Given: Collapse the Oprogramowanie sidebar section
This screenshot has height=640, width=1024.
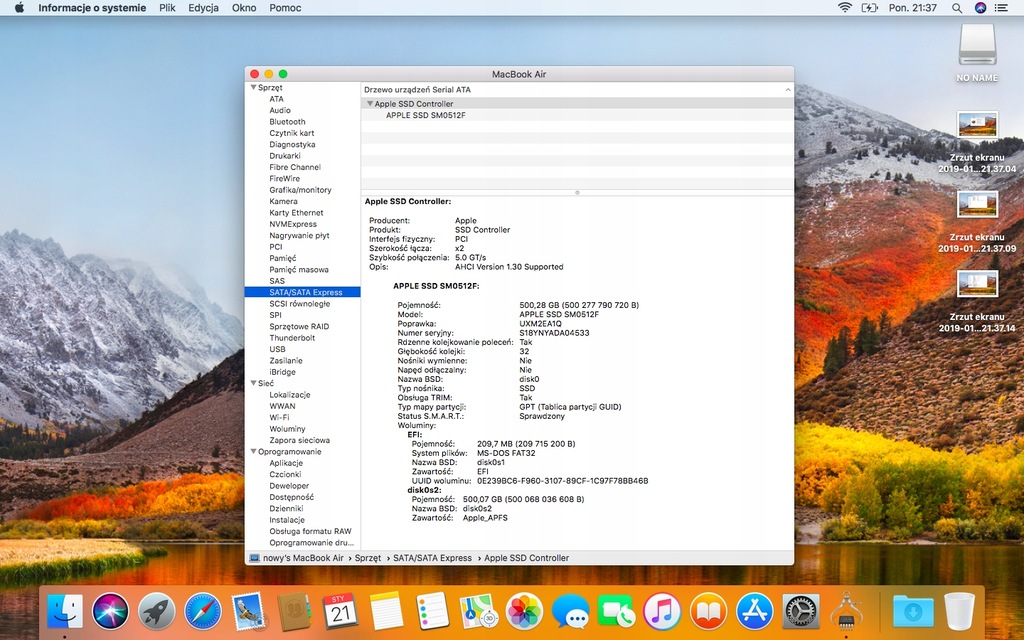Looking at the screenshot, I should [x=253, y=451].
